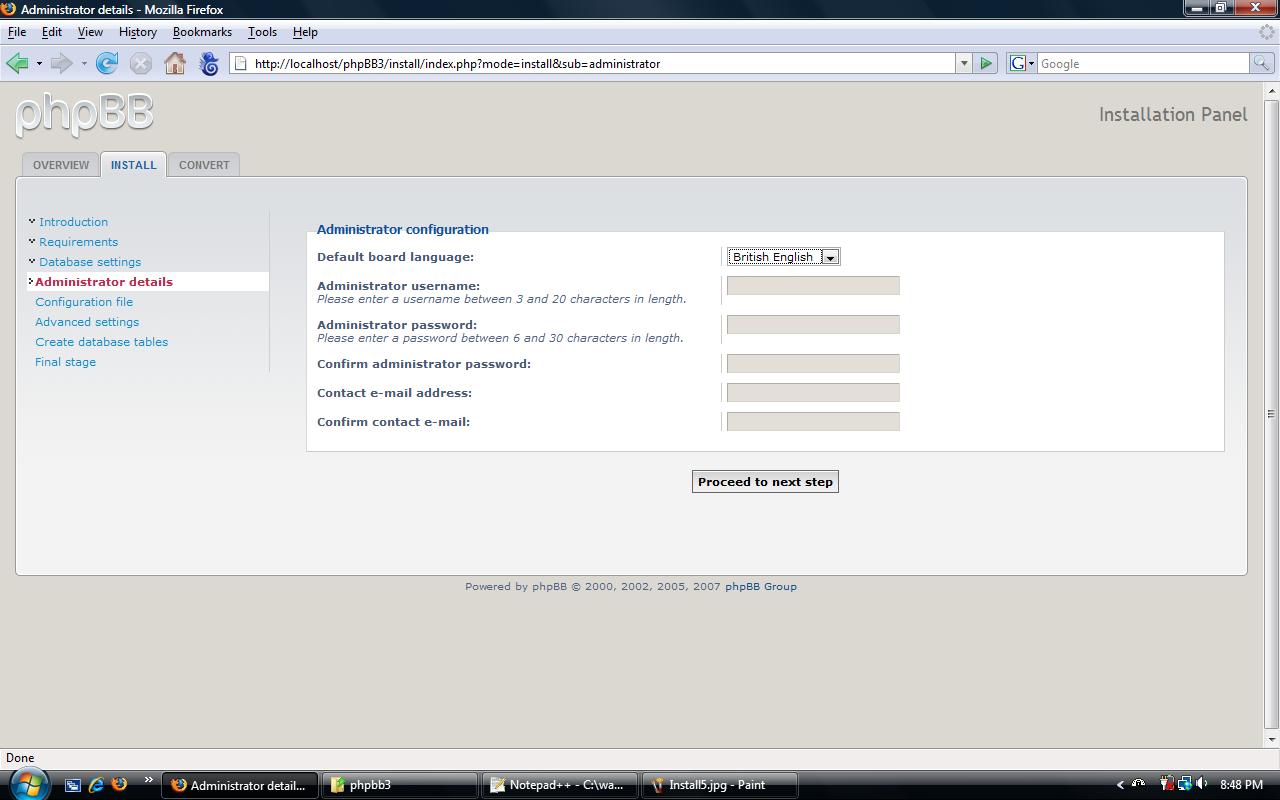Switch to Notepad++ in the taskbar
The width and height of the screenshot is (1280, 800).
[557, 785]
